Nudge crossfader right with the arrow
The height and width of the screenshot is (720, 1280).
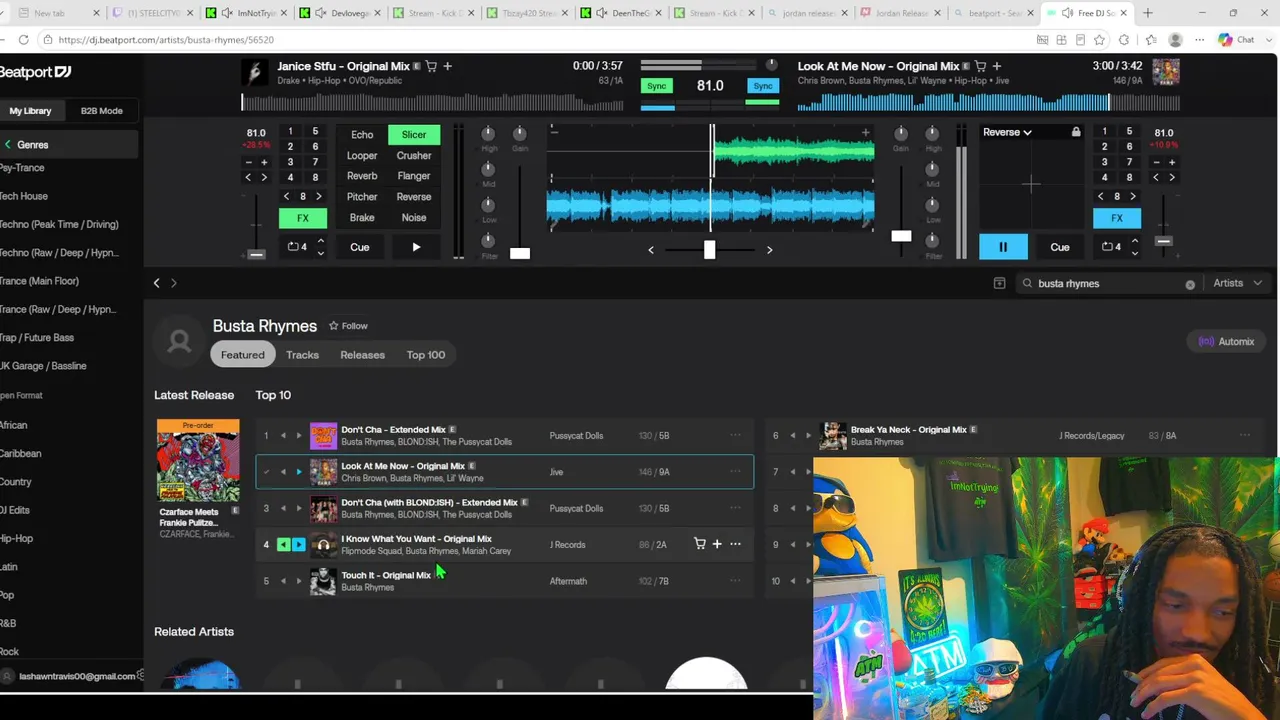769,250
